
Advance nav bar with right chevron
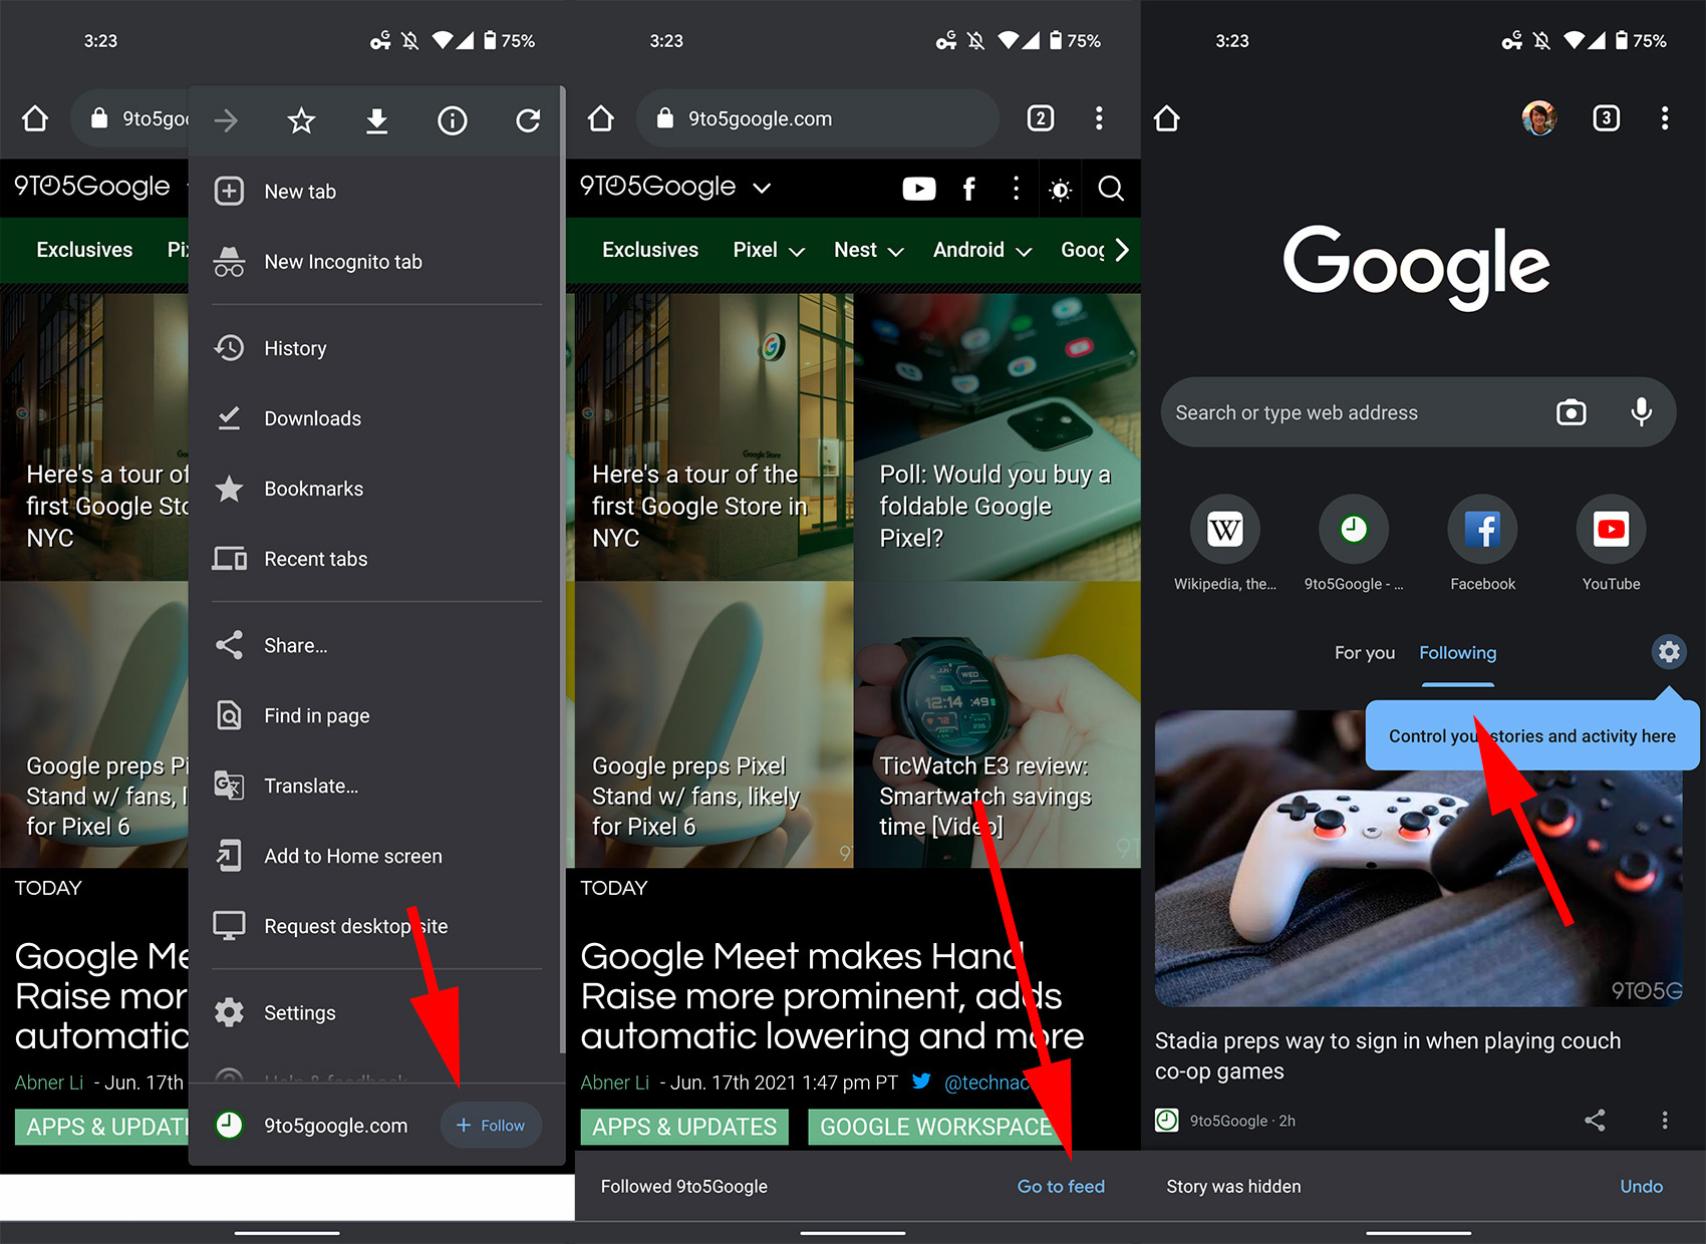coord(1122,250)
